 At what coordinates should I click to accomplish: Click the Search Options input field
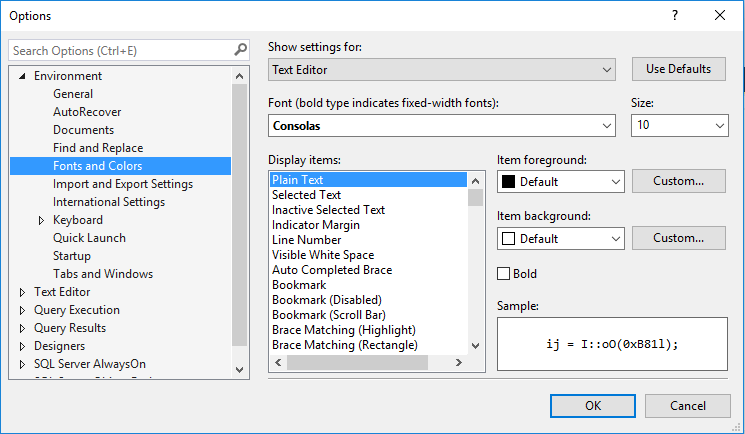click(x=120, y=50)
